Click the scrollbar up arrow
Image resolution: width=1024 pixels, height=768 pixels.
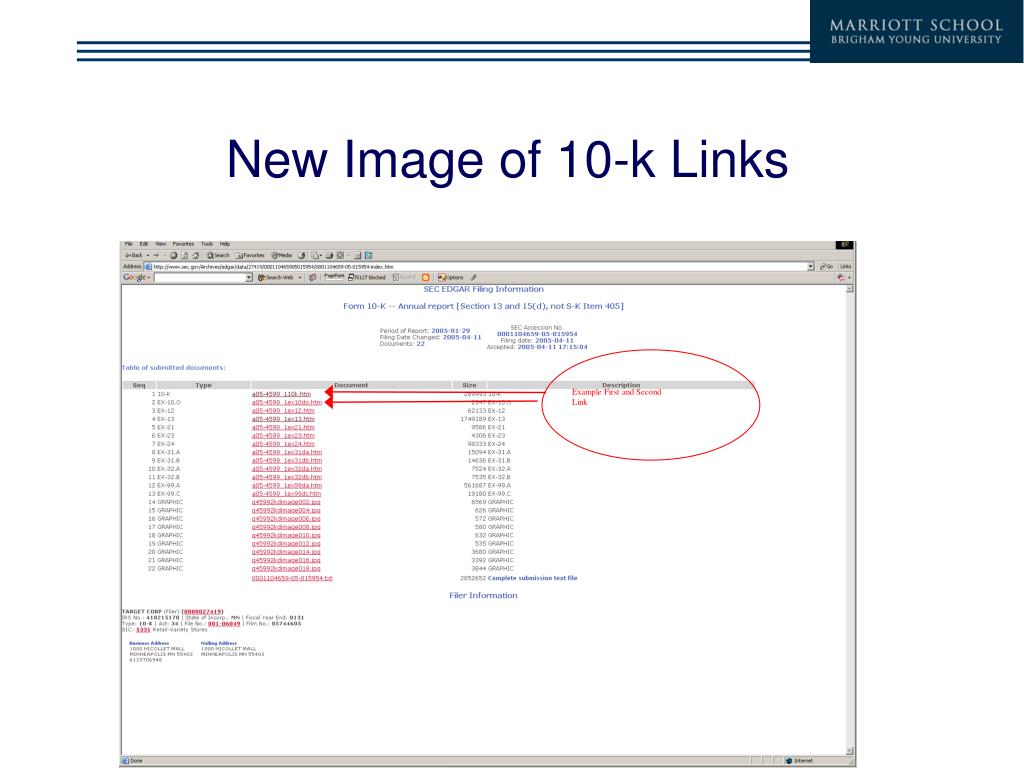[x=850, y=289]
